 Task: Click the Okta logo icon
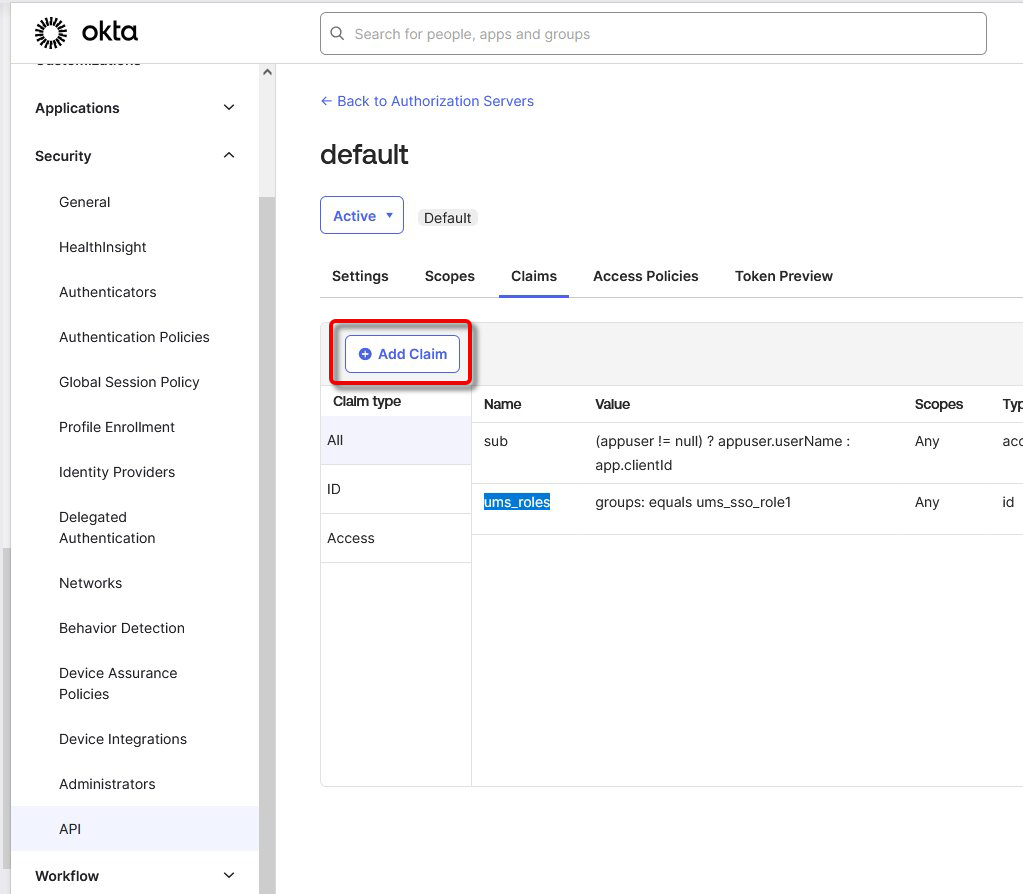pyautogui.click(x=51, y=33)
